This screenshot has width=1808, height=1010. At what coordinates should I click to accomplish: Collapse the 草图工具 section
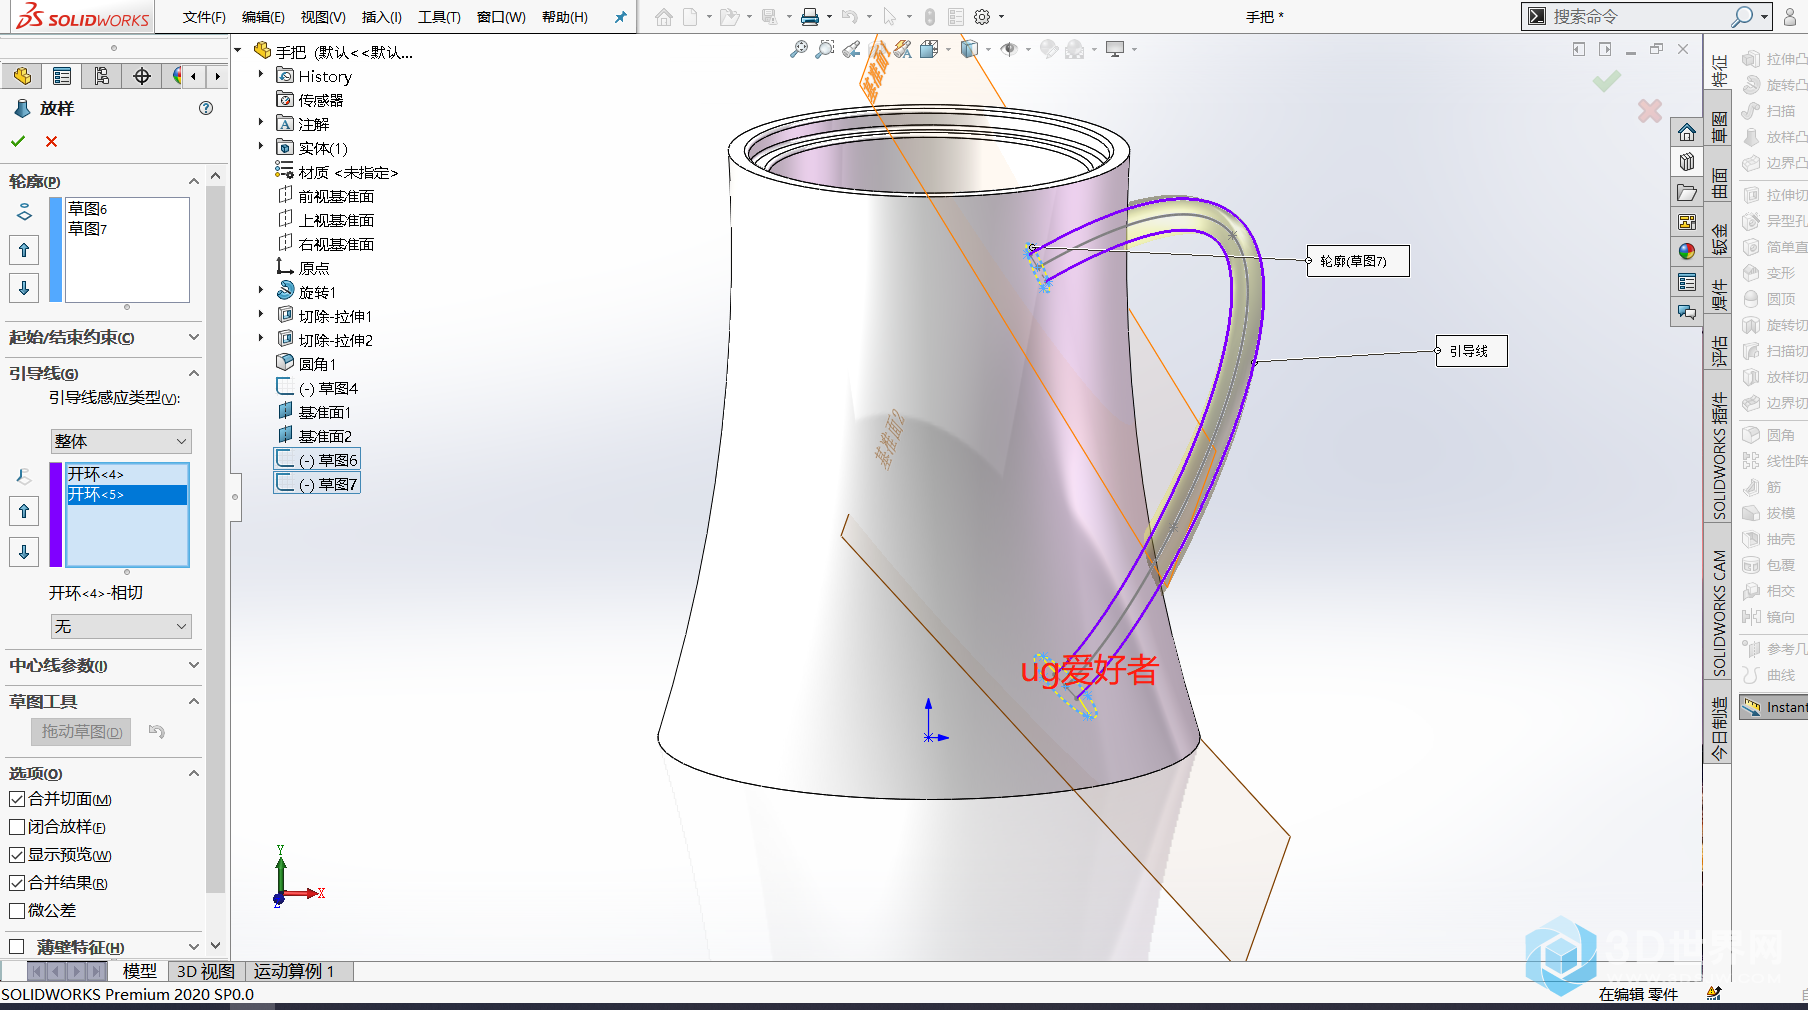[x=194, y=701]
